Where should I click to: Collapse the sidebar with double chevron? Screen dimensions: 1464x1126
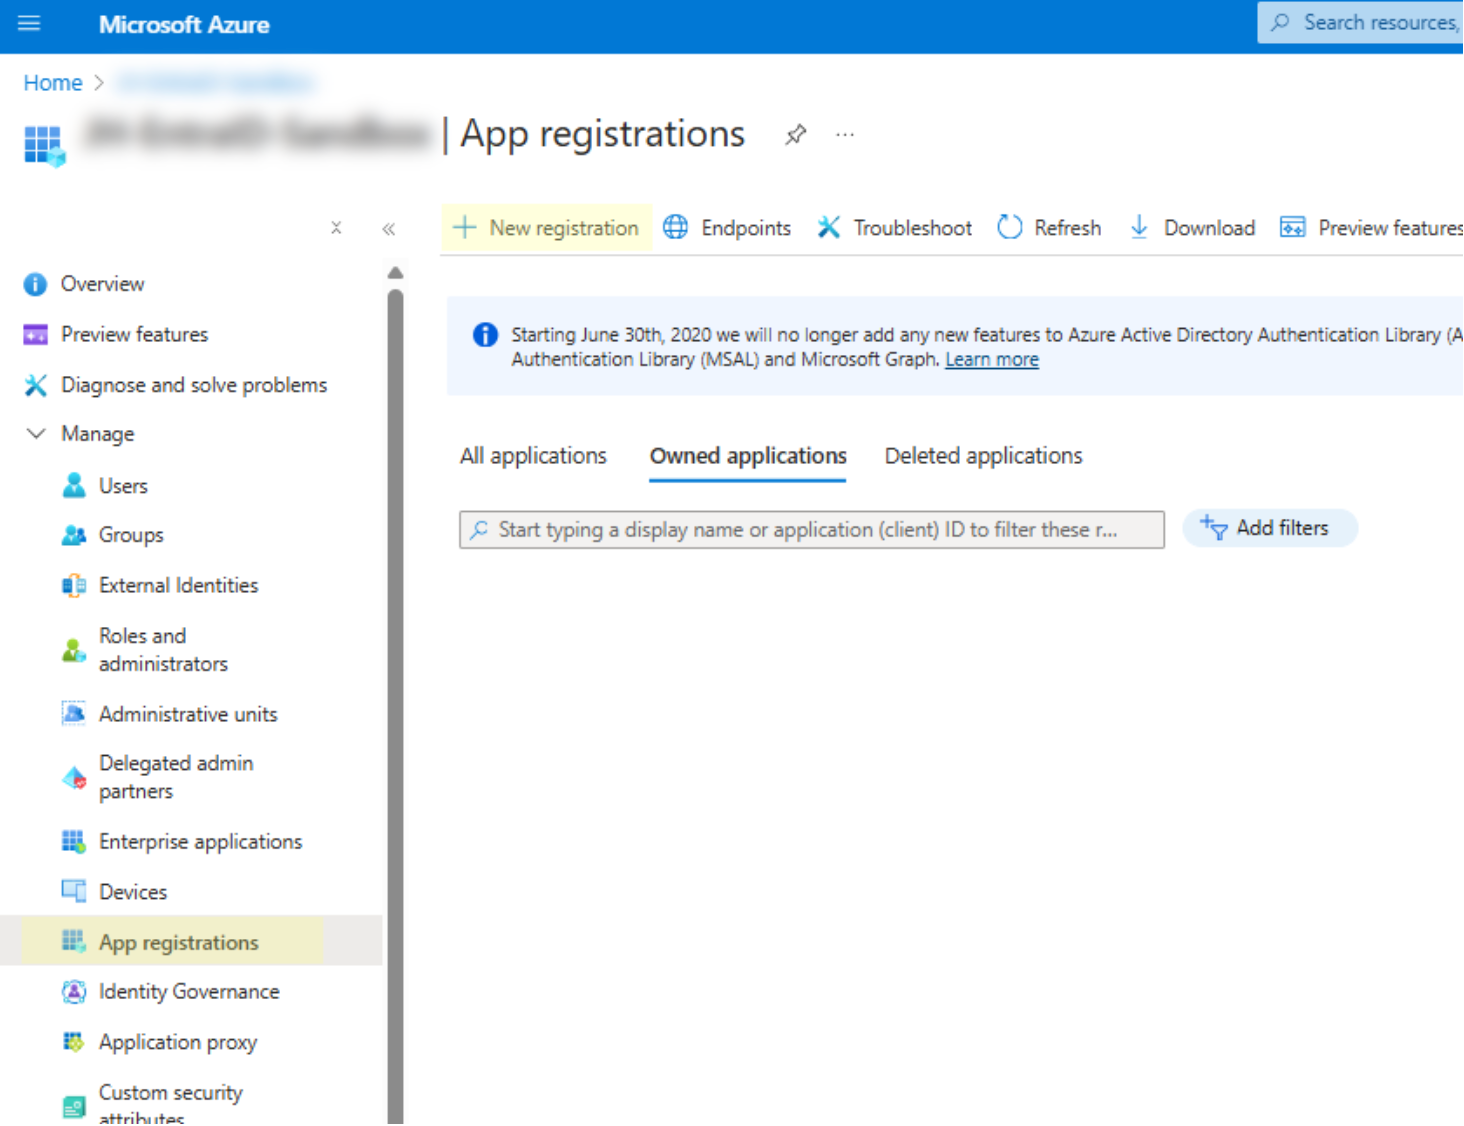[388, 229]
